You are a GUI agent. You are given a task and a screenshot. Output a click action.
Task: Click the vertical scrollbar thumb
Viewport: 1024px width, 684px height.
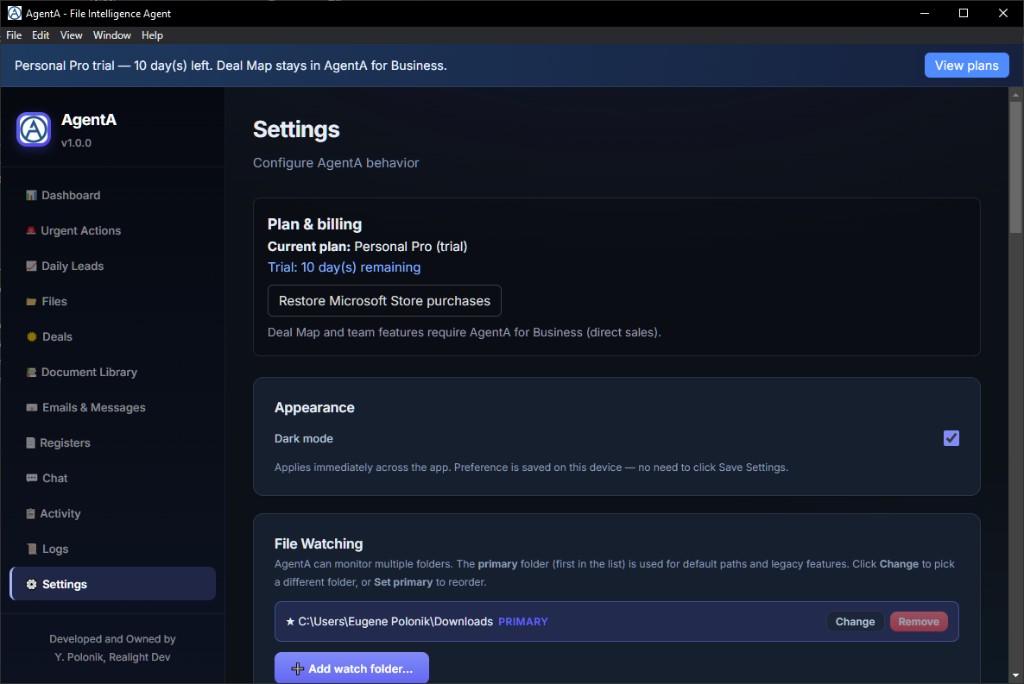[x=1015, y=167]
